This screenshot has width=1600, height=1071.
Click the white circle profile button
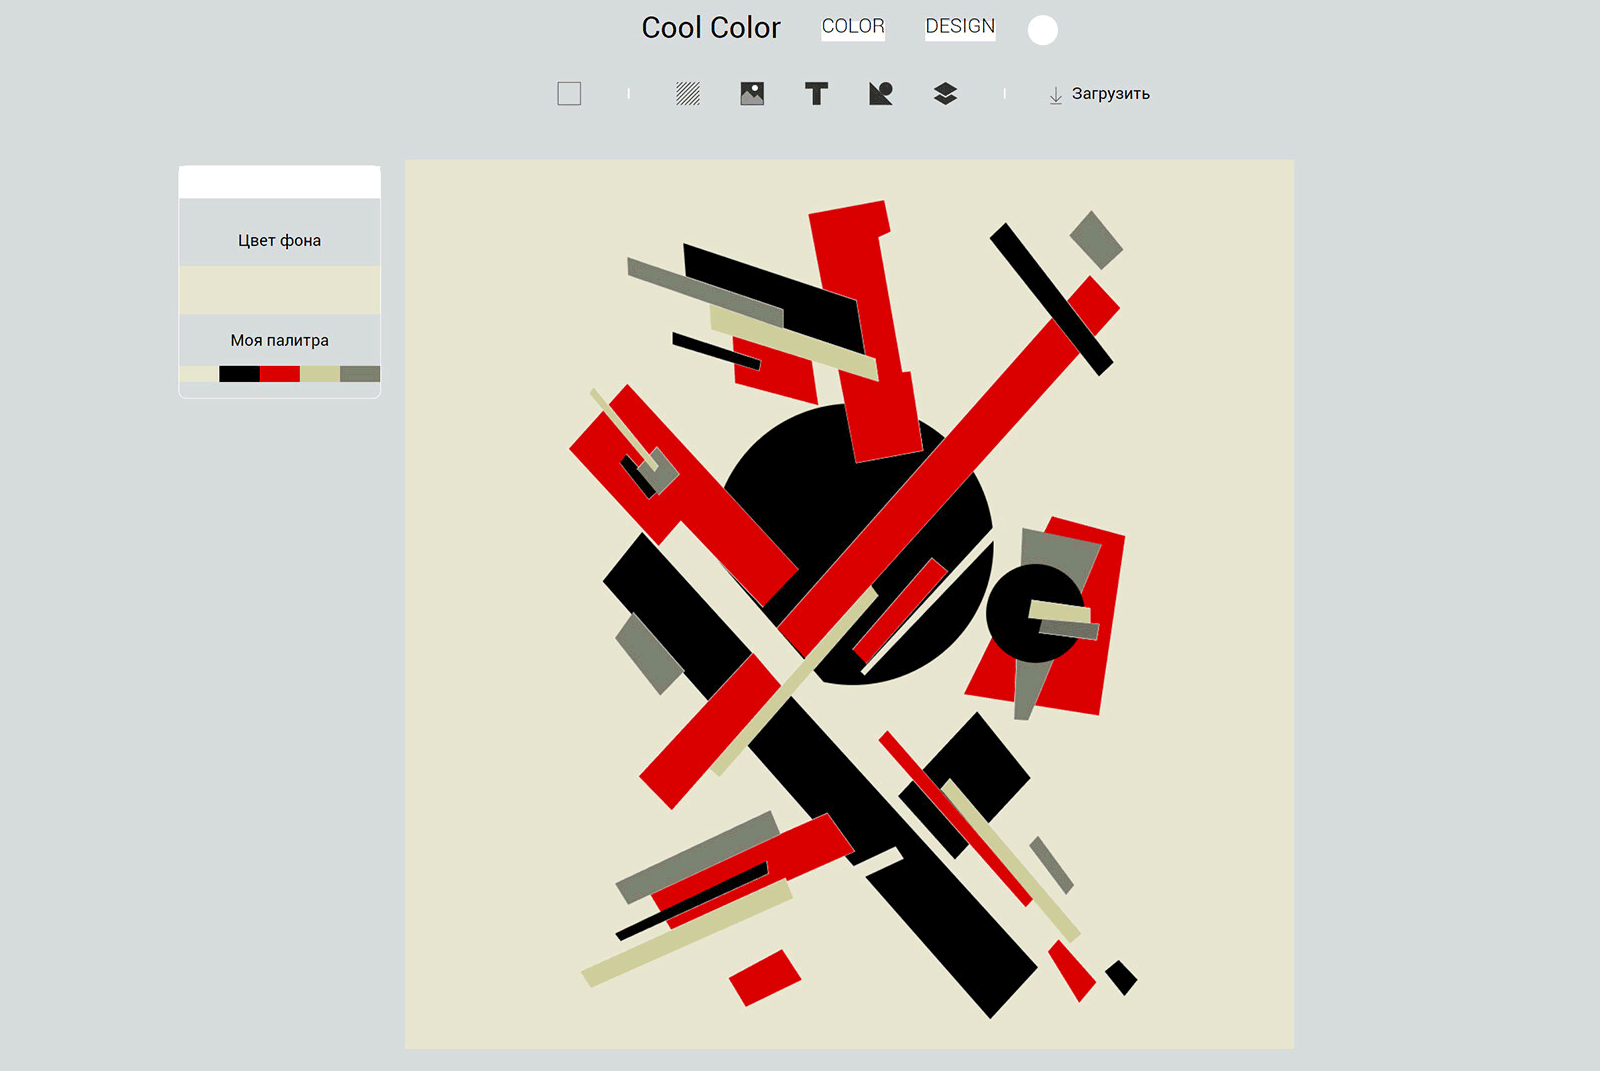click(1043, 30)
